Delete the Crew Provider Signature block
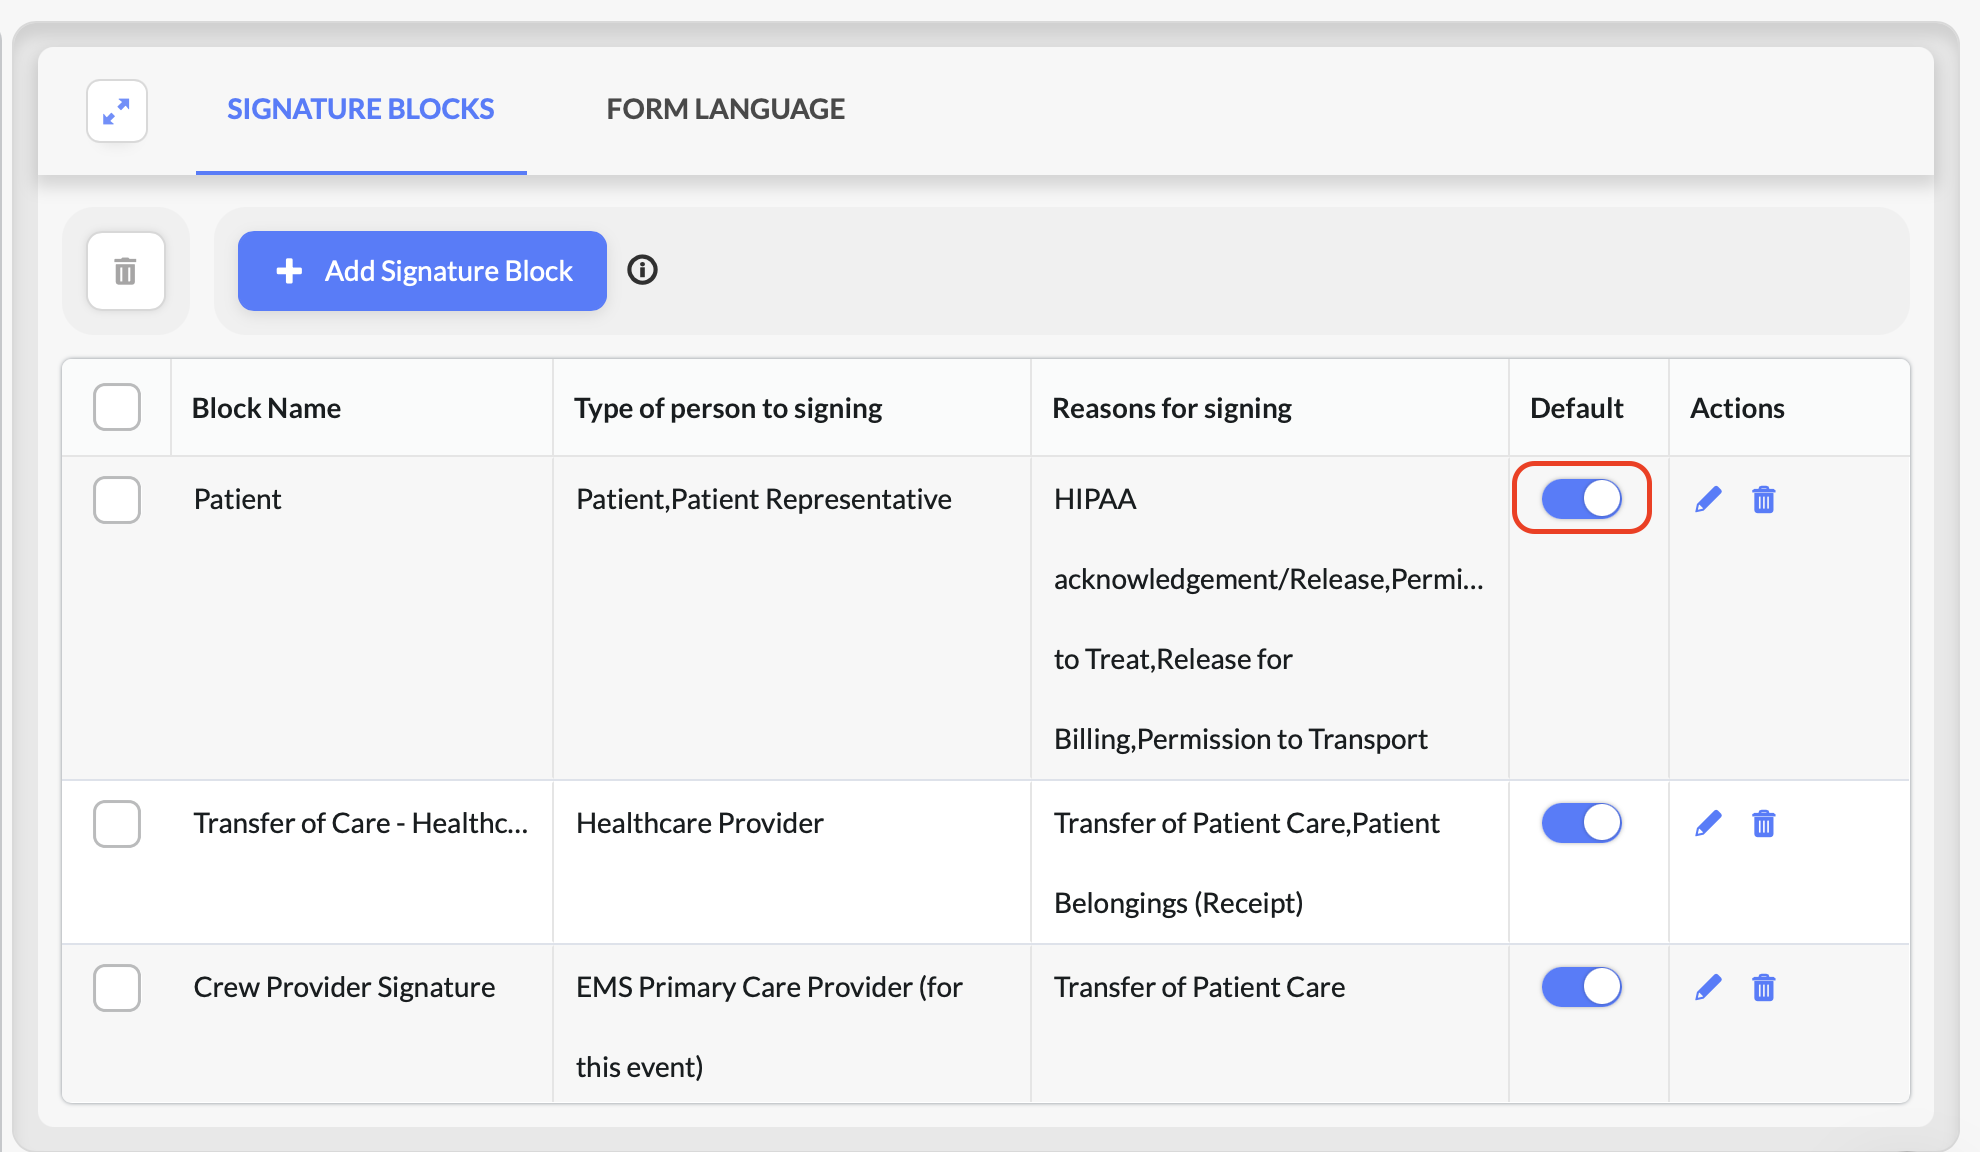1980x1152 pixels. point(1763,987)
